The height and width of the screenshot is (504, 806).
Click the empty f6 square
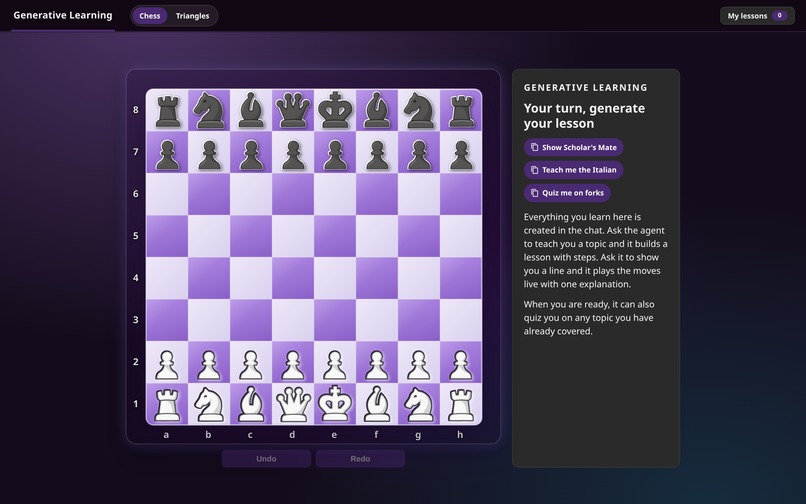377,194
